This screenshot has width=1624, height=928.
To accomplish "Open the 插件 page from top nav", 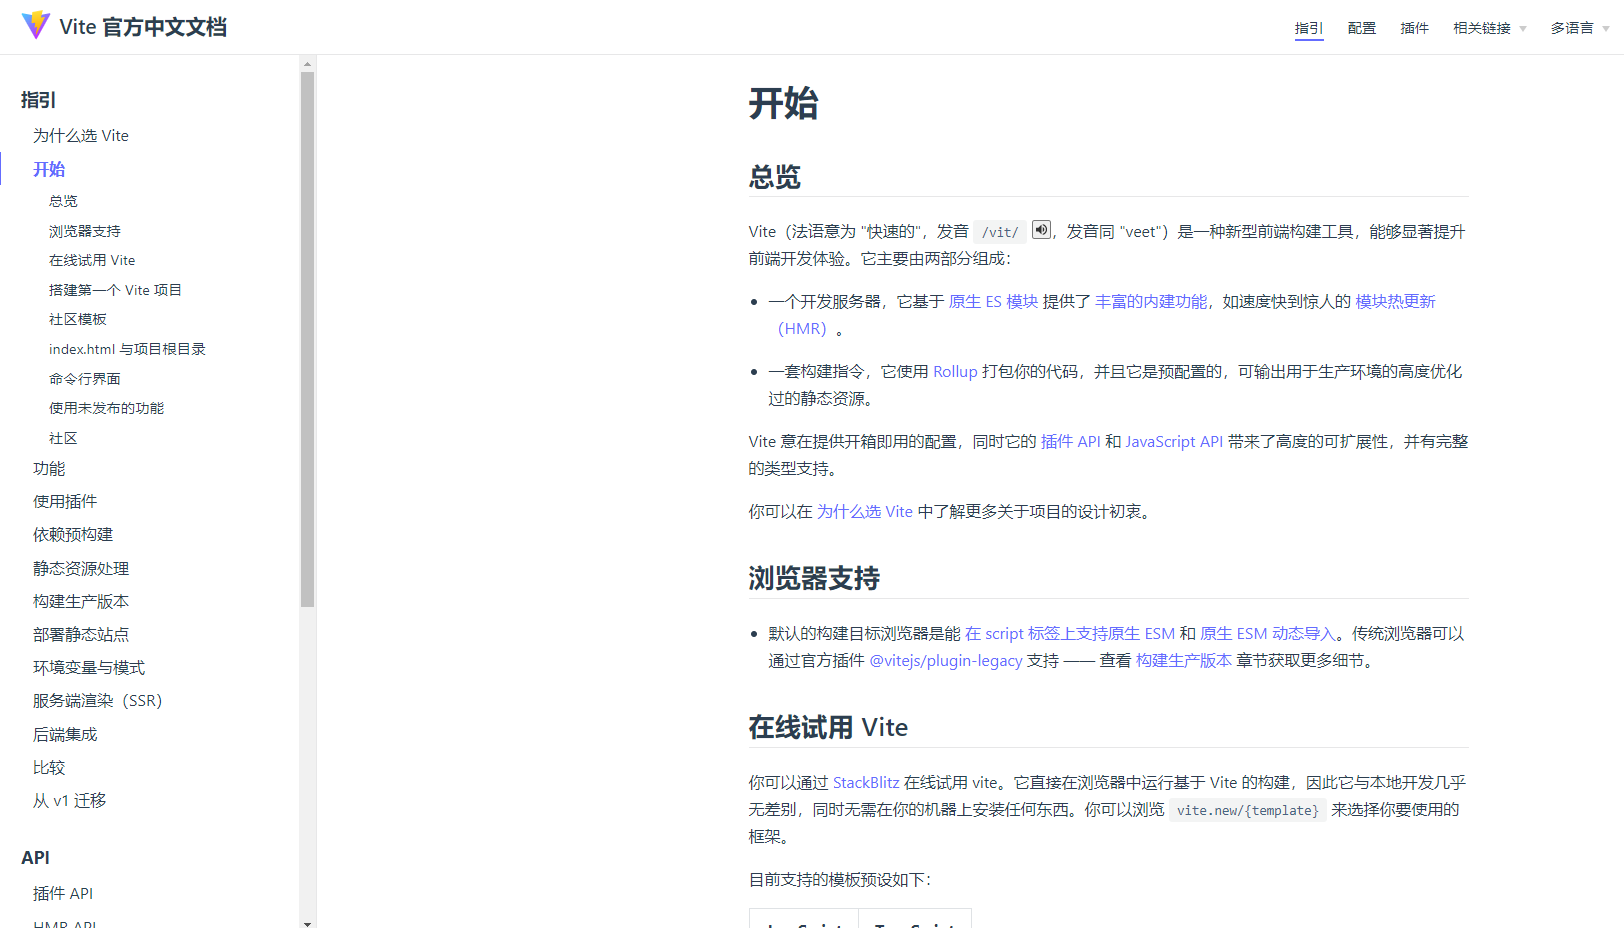I will click(x=1414, y=28).
